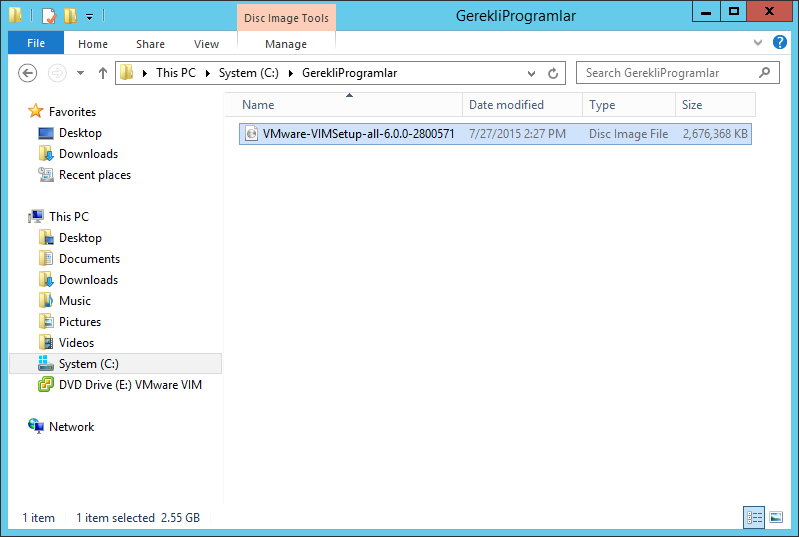
Task: Open Recent places in Favorites
Action: click(95, 175)
